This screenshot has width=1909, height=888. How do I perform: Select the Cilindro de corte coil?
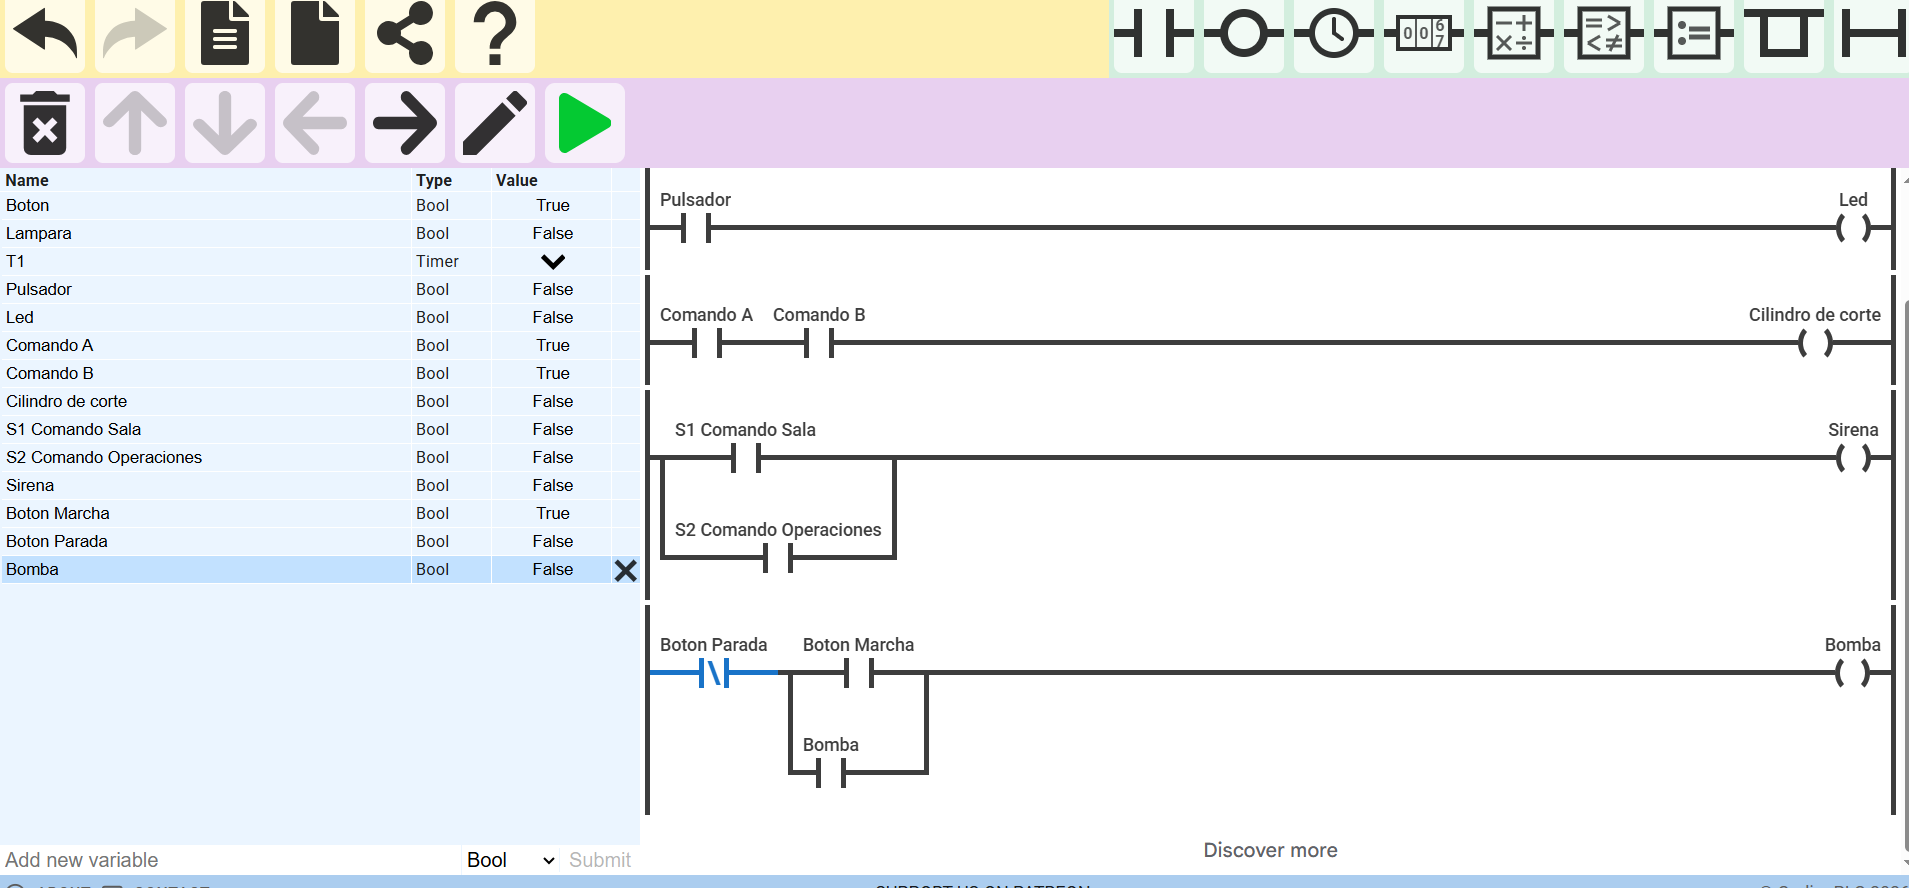click(x=1815, y=343)
